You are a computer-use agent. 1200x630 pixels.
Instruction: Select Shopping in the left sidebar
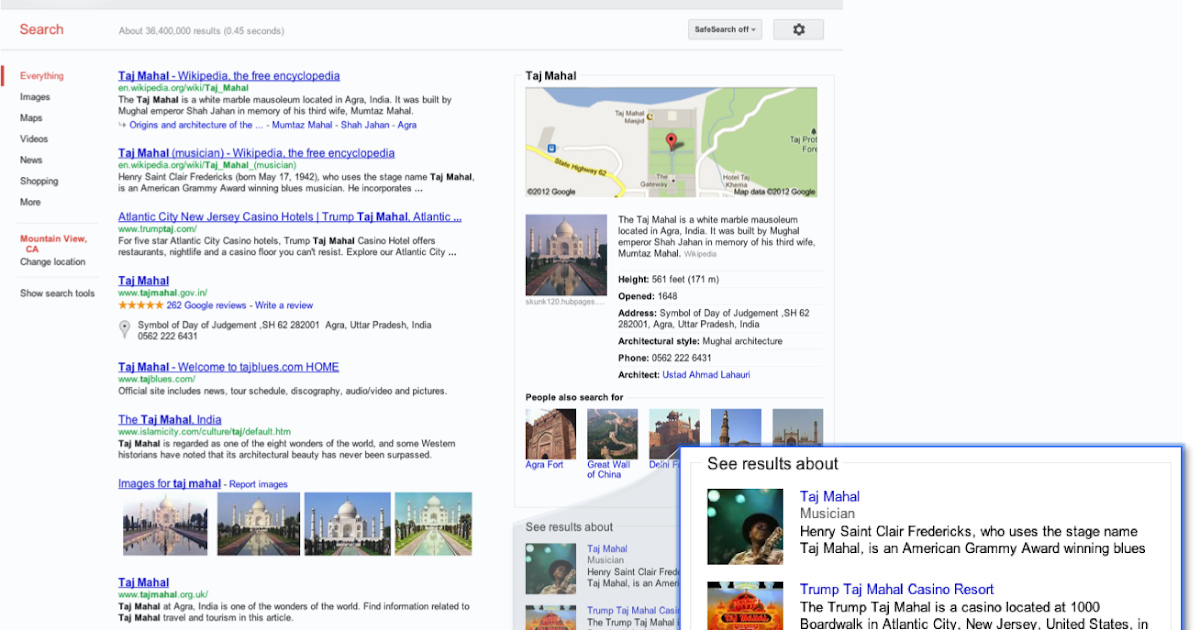39,181
